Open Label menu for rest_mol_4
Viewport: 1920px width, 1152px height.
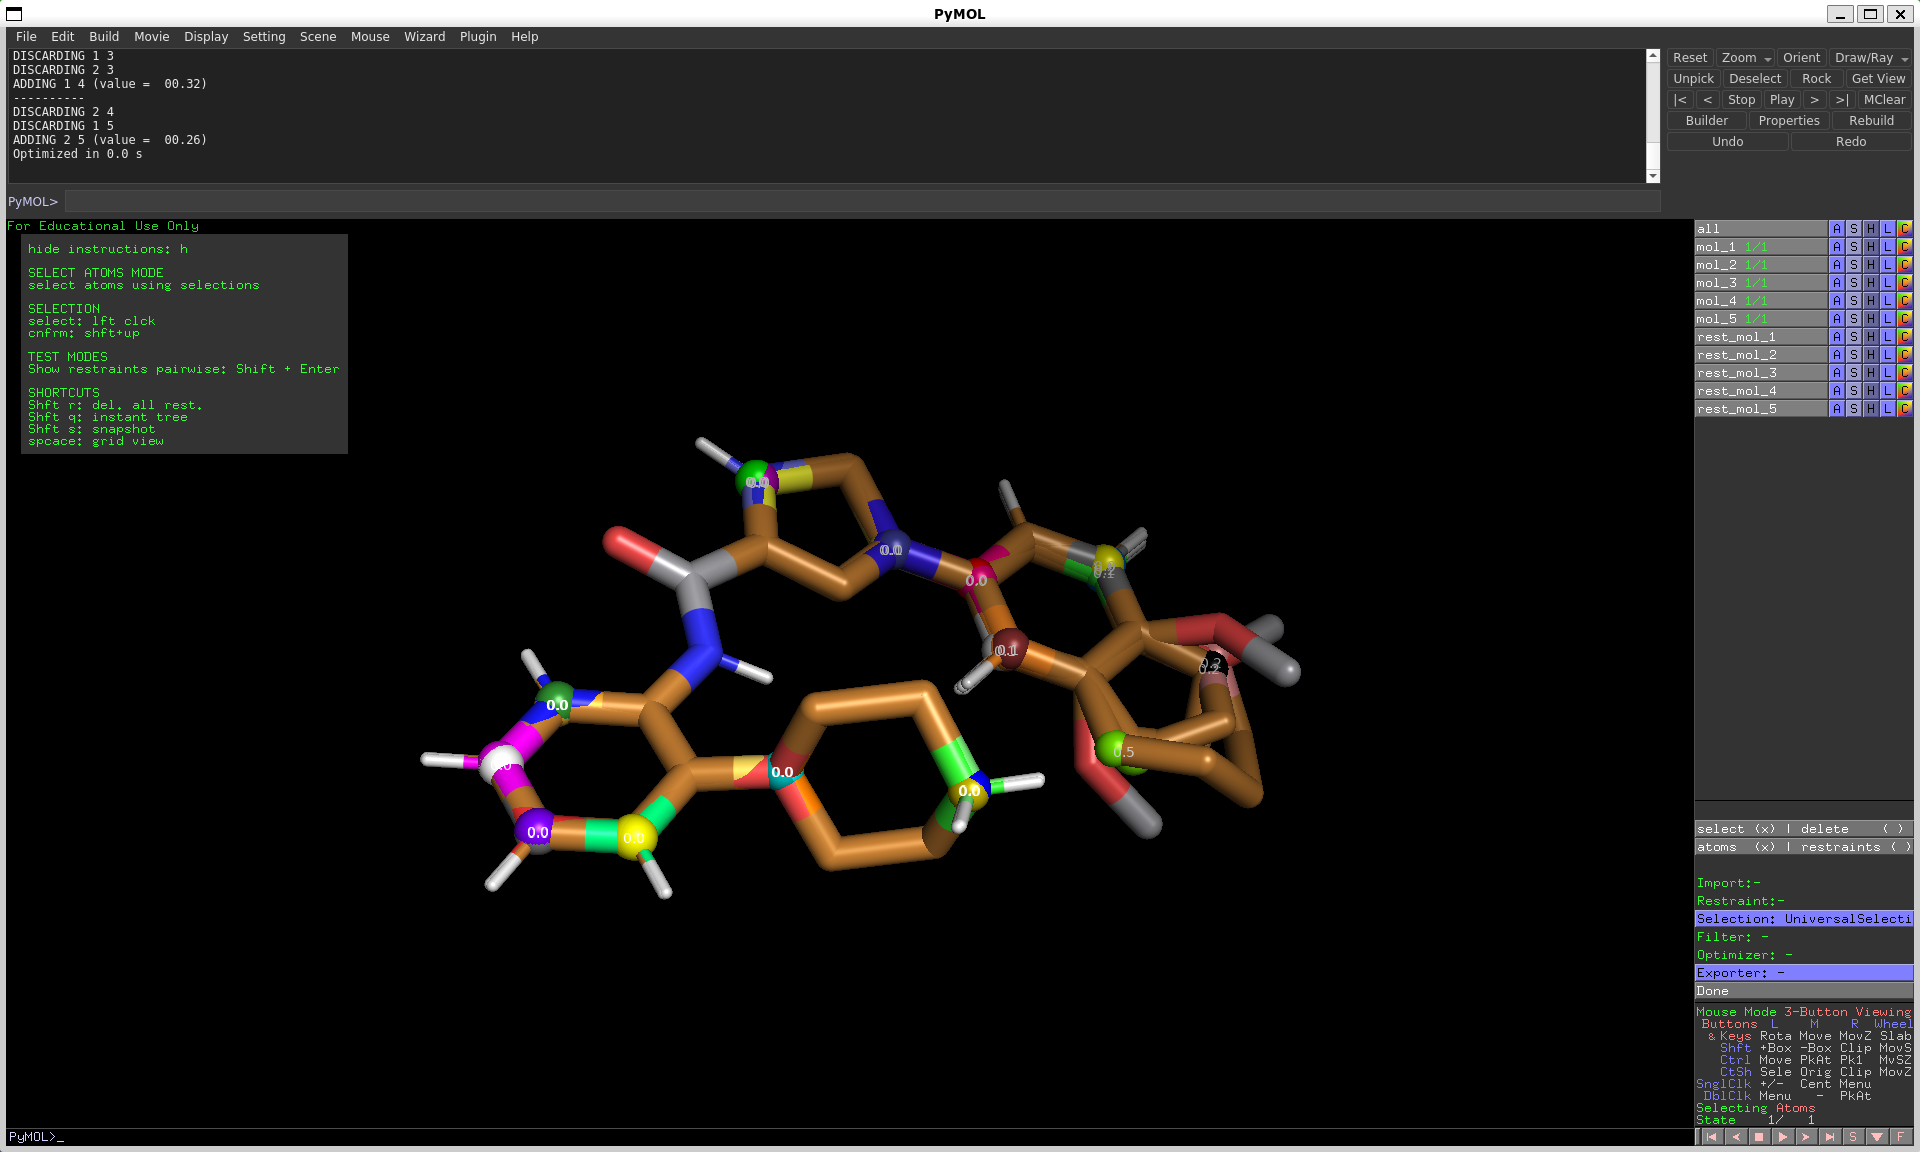tap(1887, 391)
